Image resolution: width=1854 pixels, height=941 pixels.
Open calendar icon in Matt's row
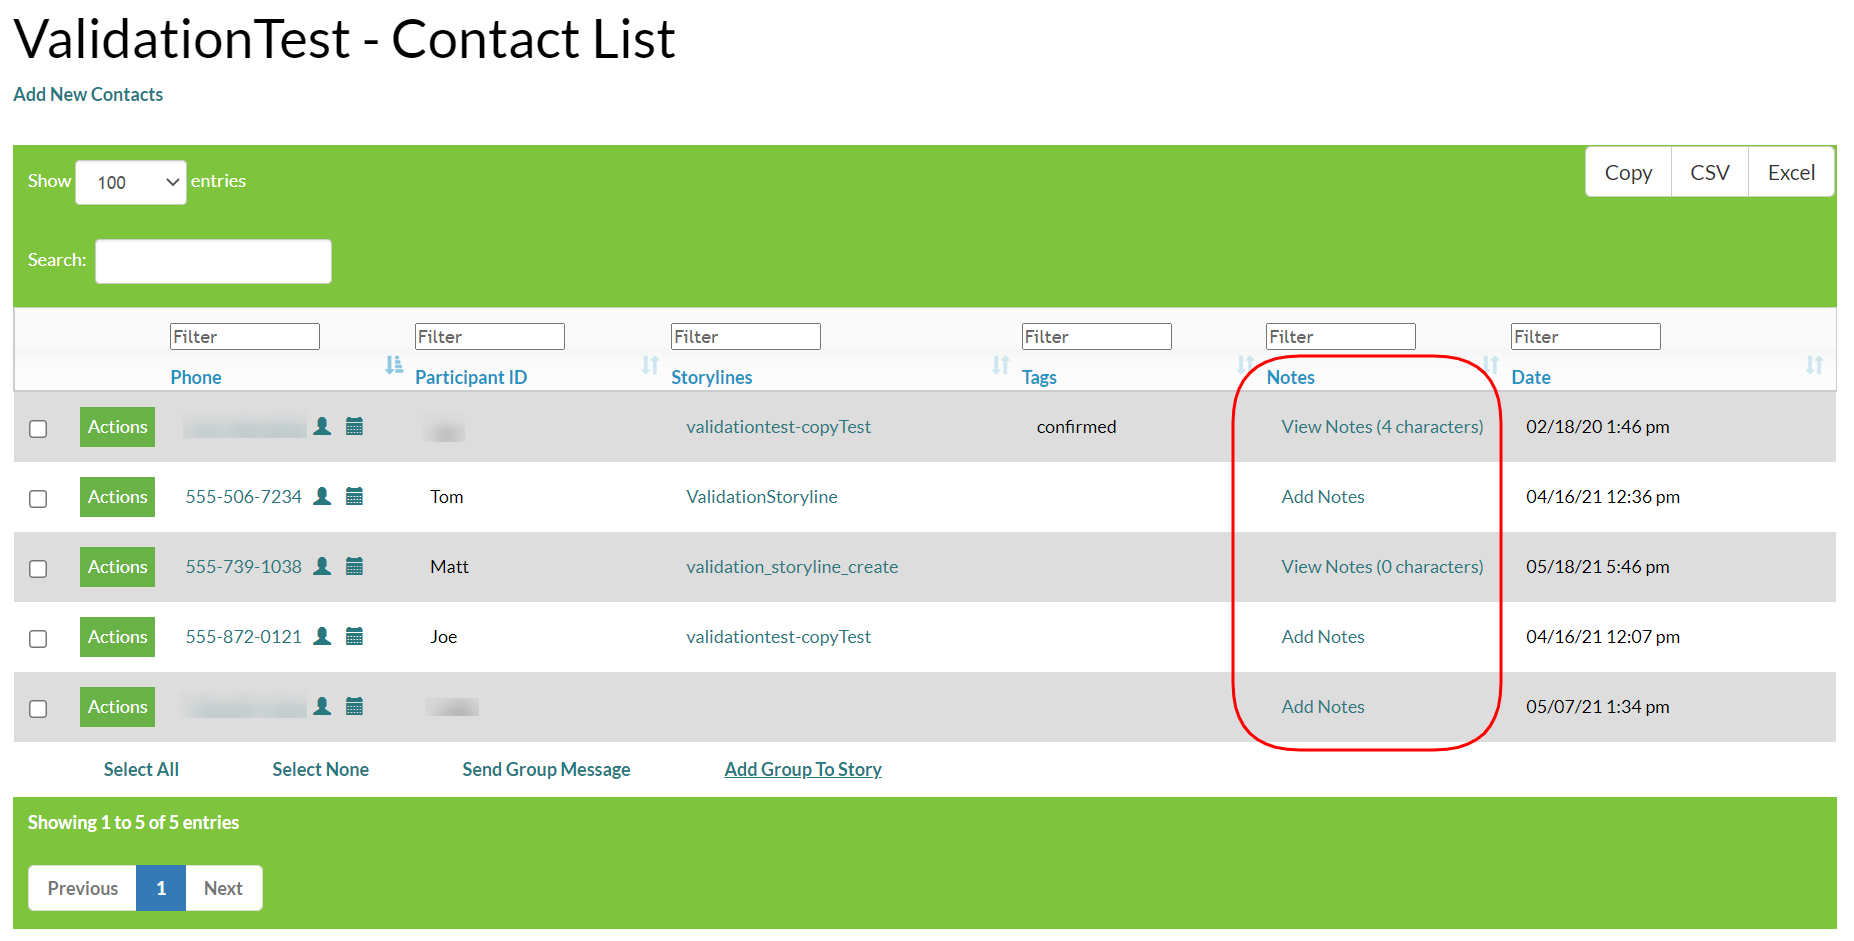tap(355, 566)
